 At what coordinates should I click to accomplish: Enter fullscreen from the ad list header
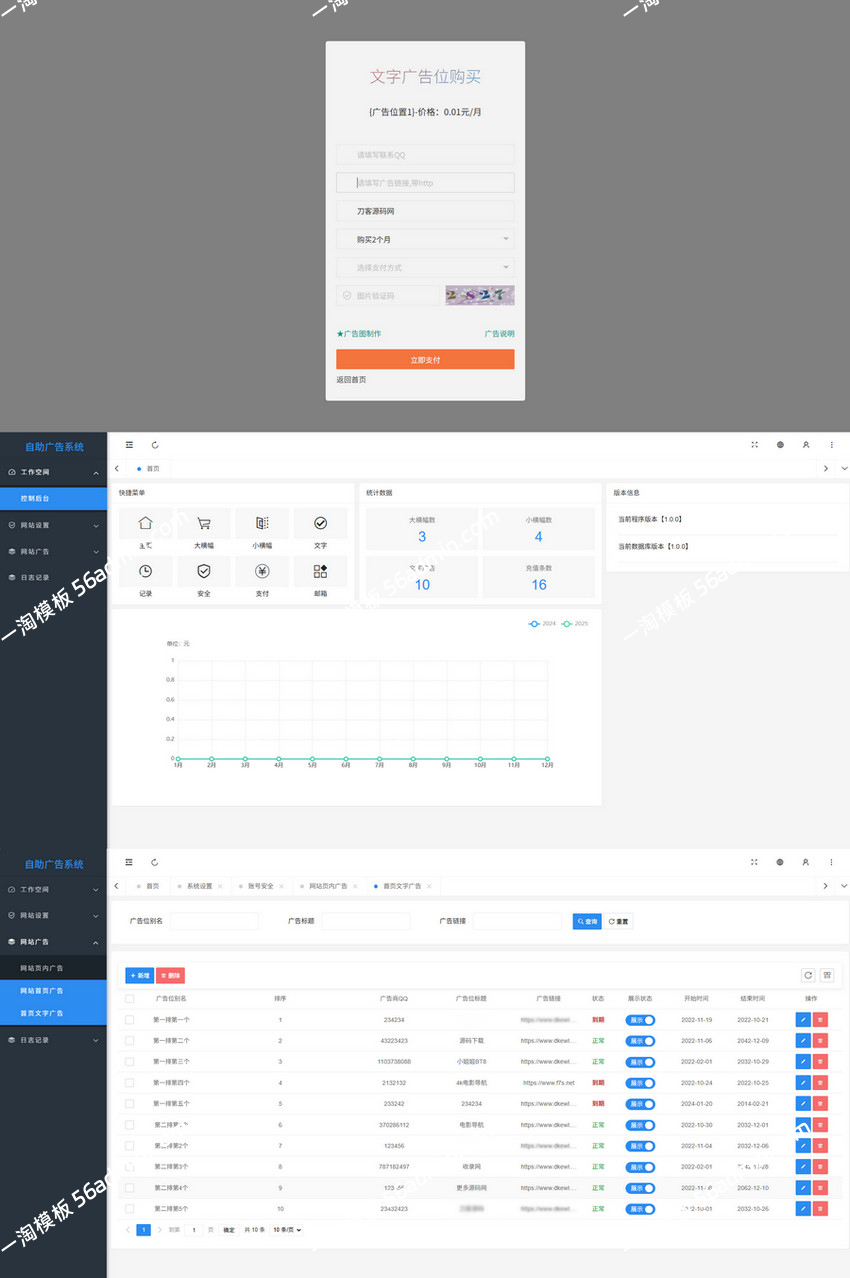(x=754, y=862)
